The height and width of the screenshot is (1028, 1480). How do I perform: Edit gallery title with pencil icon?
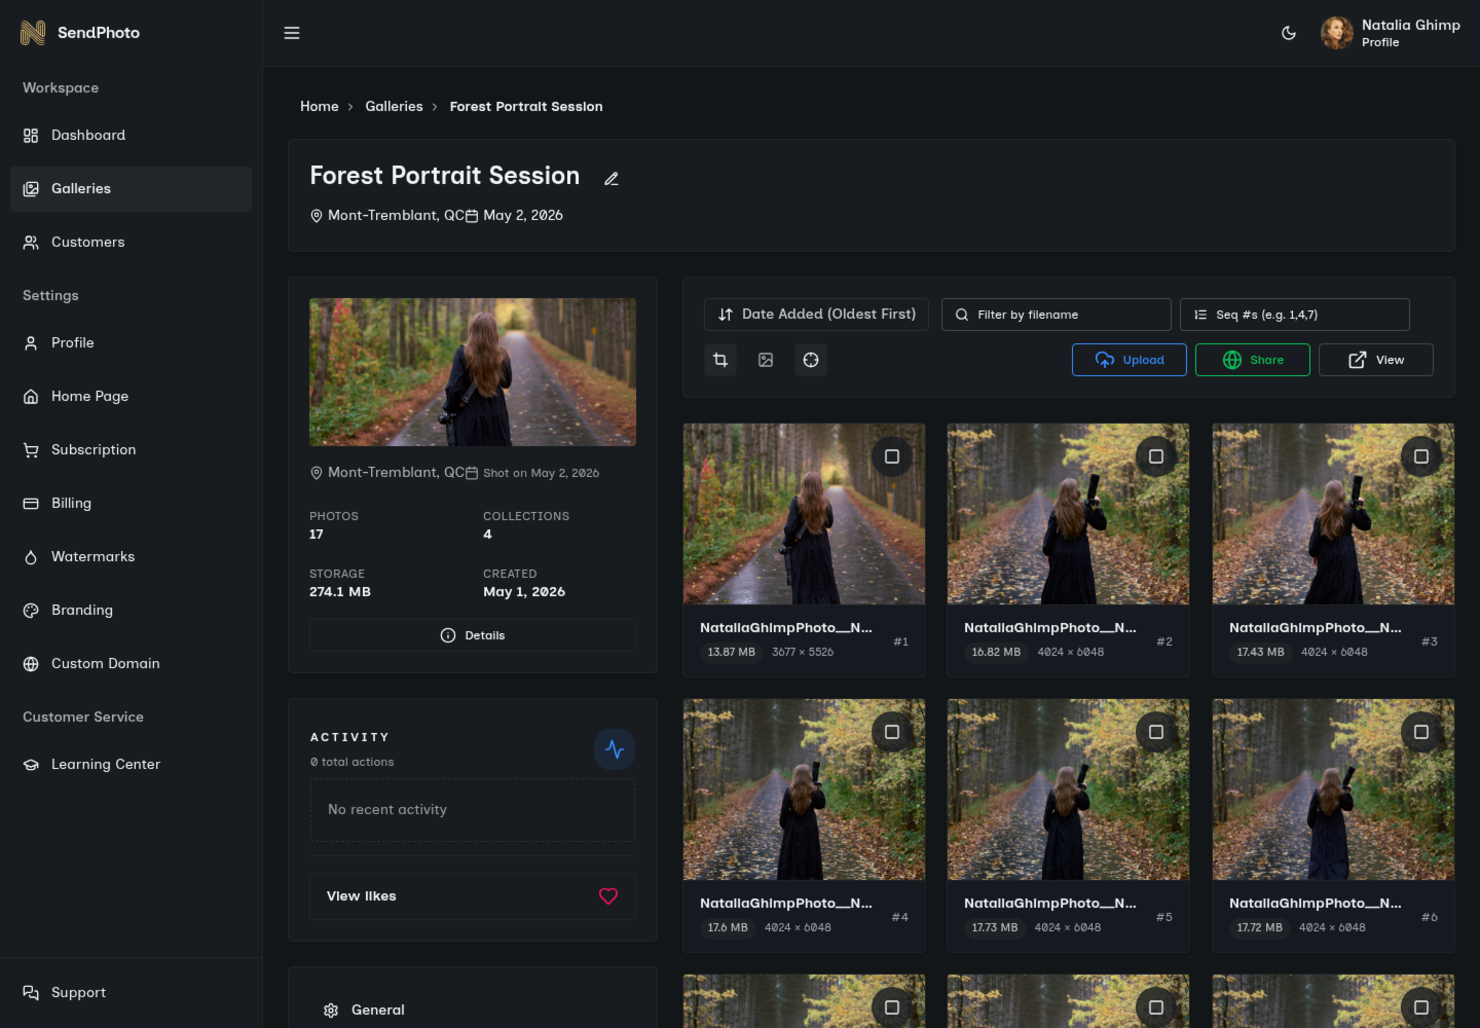click(611, 179)
